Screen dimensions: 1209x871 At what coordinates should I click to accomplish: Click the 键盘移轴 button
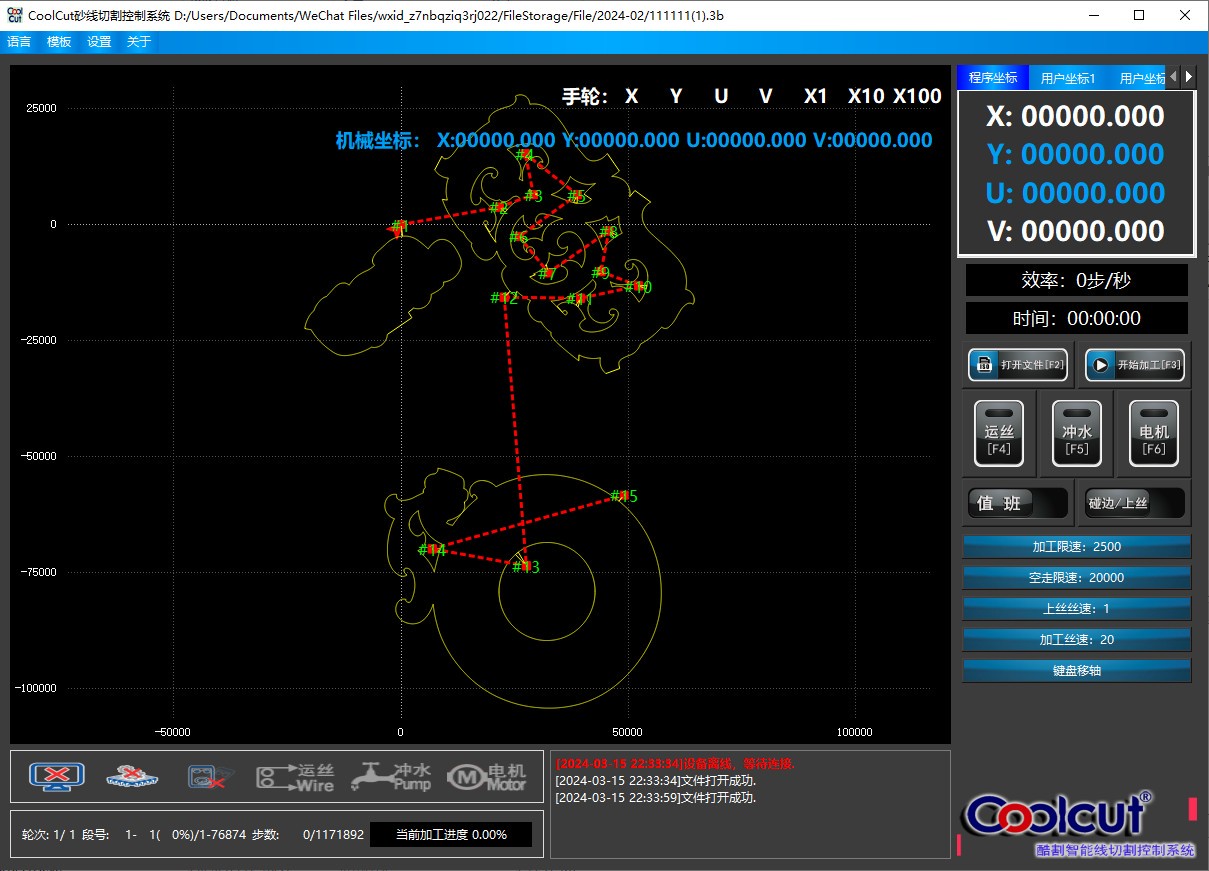point(1076,670)
